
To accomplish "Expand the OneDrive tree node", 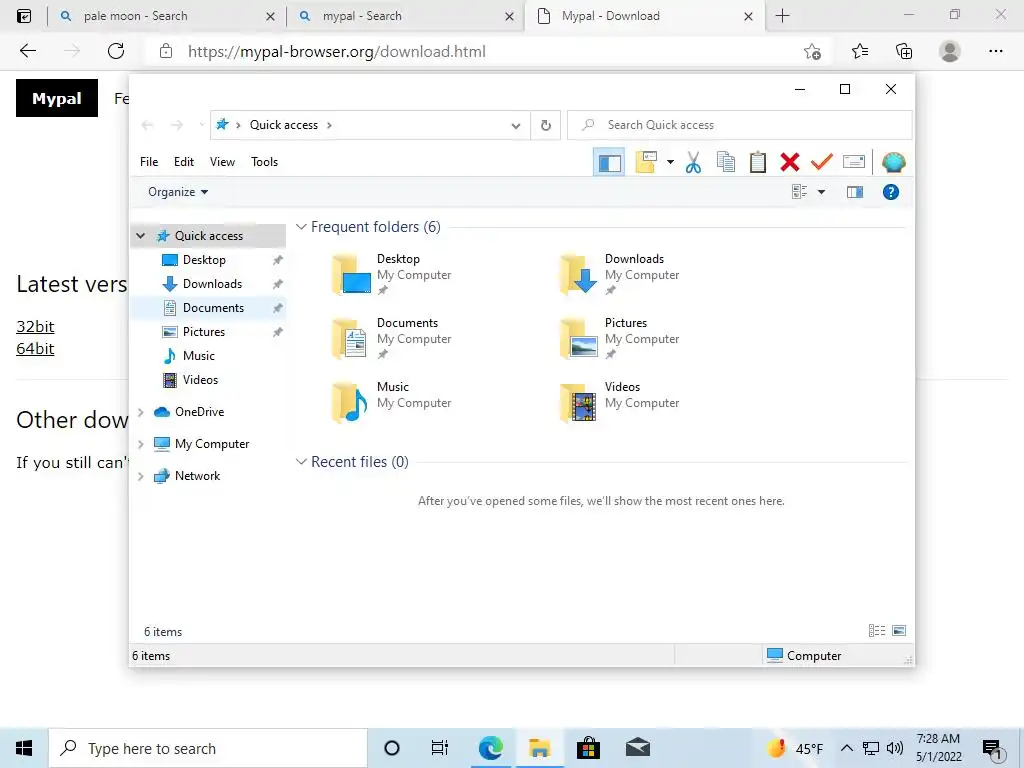I will tap(140, 412).
